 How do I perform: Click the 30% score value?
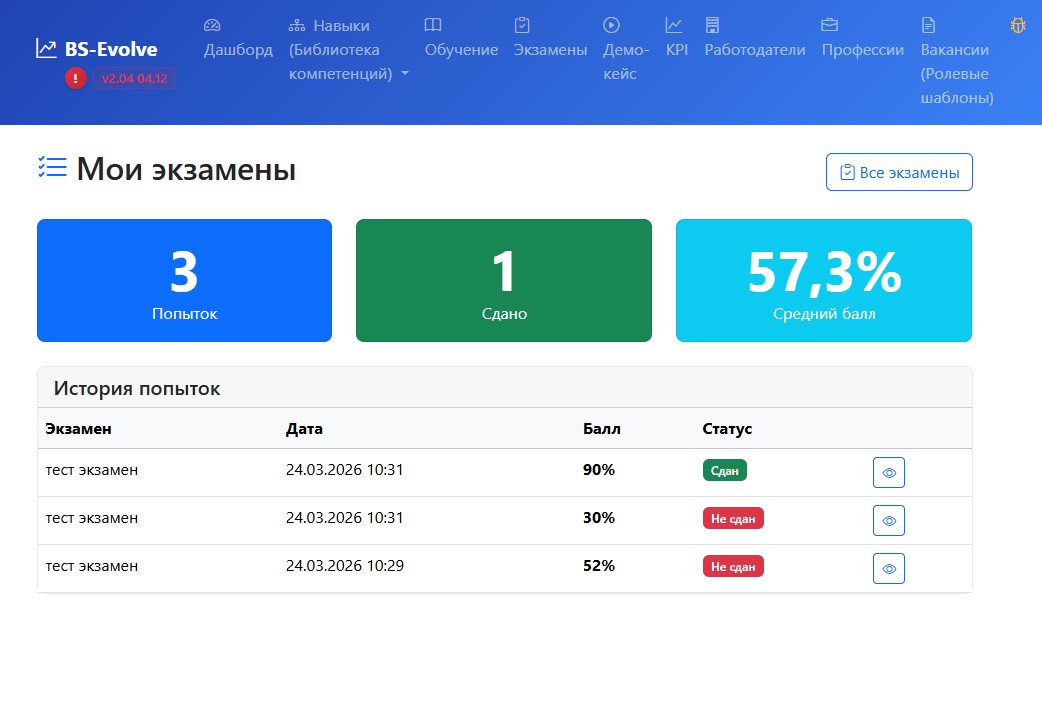[x=599, y=518]
